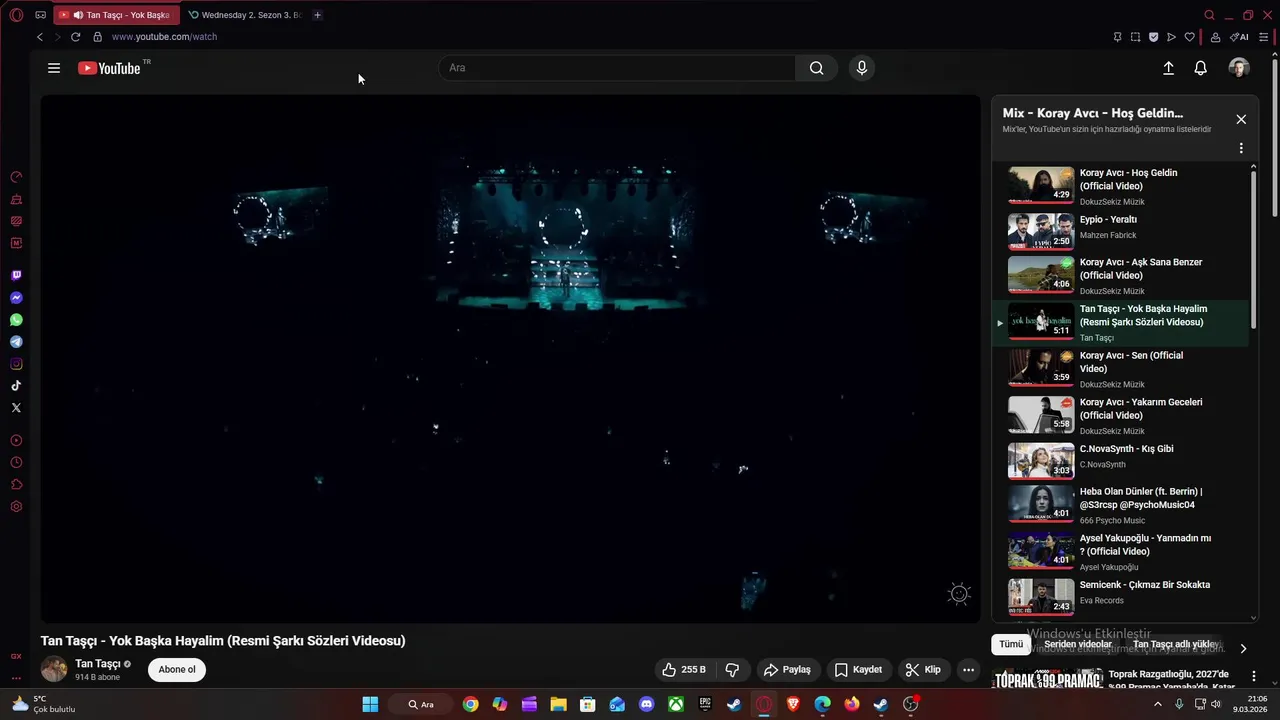This screenshot has width=1280, height=720.
Task: Open more actions ellipsis under video
Action: point(968,670)
